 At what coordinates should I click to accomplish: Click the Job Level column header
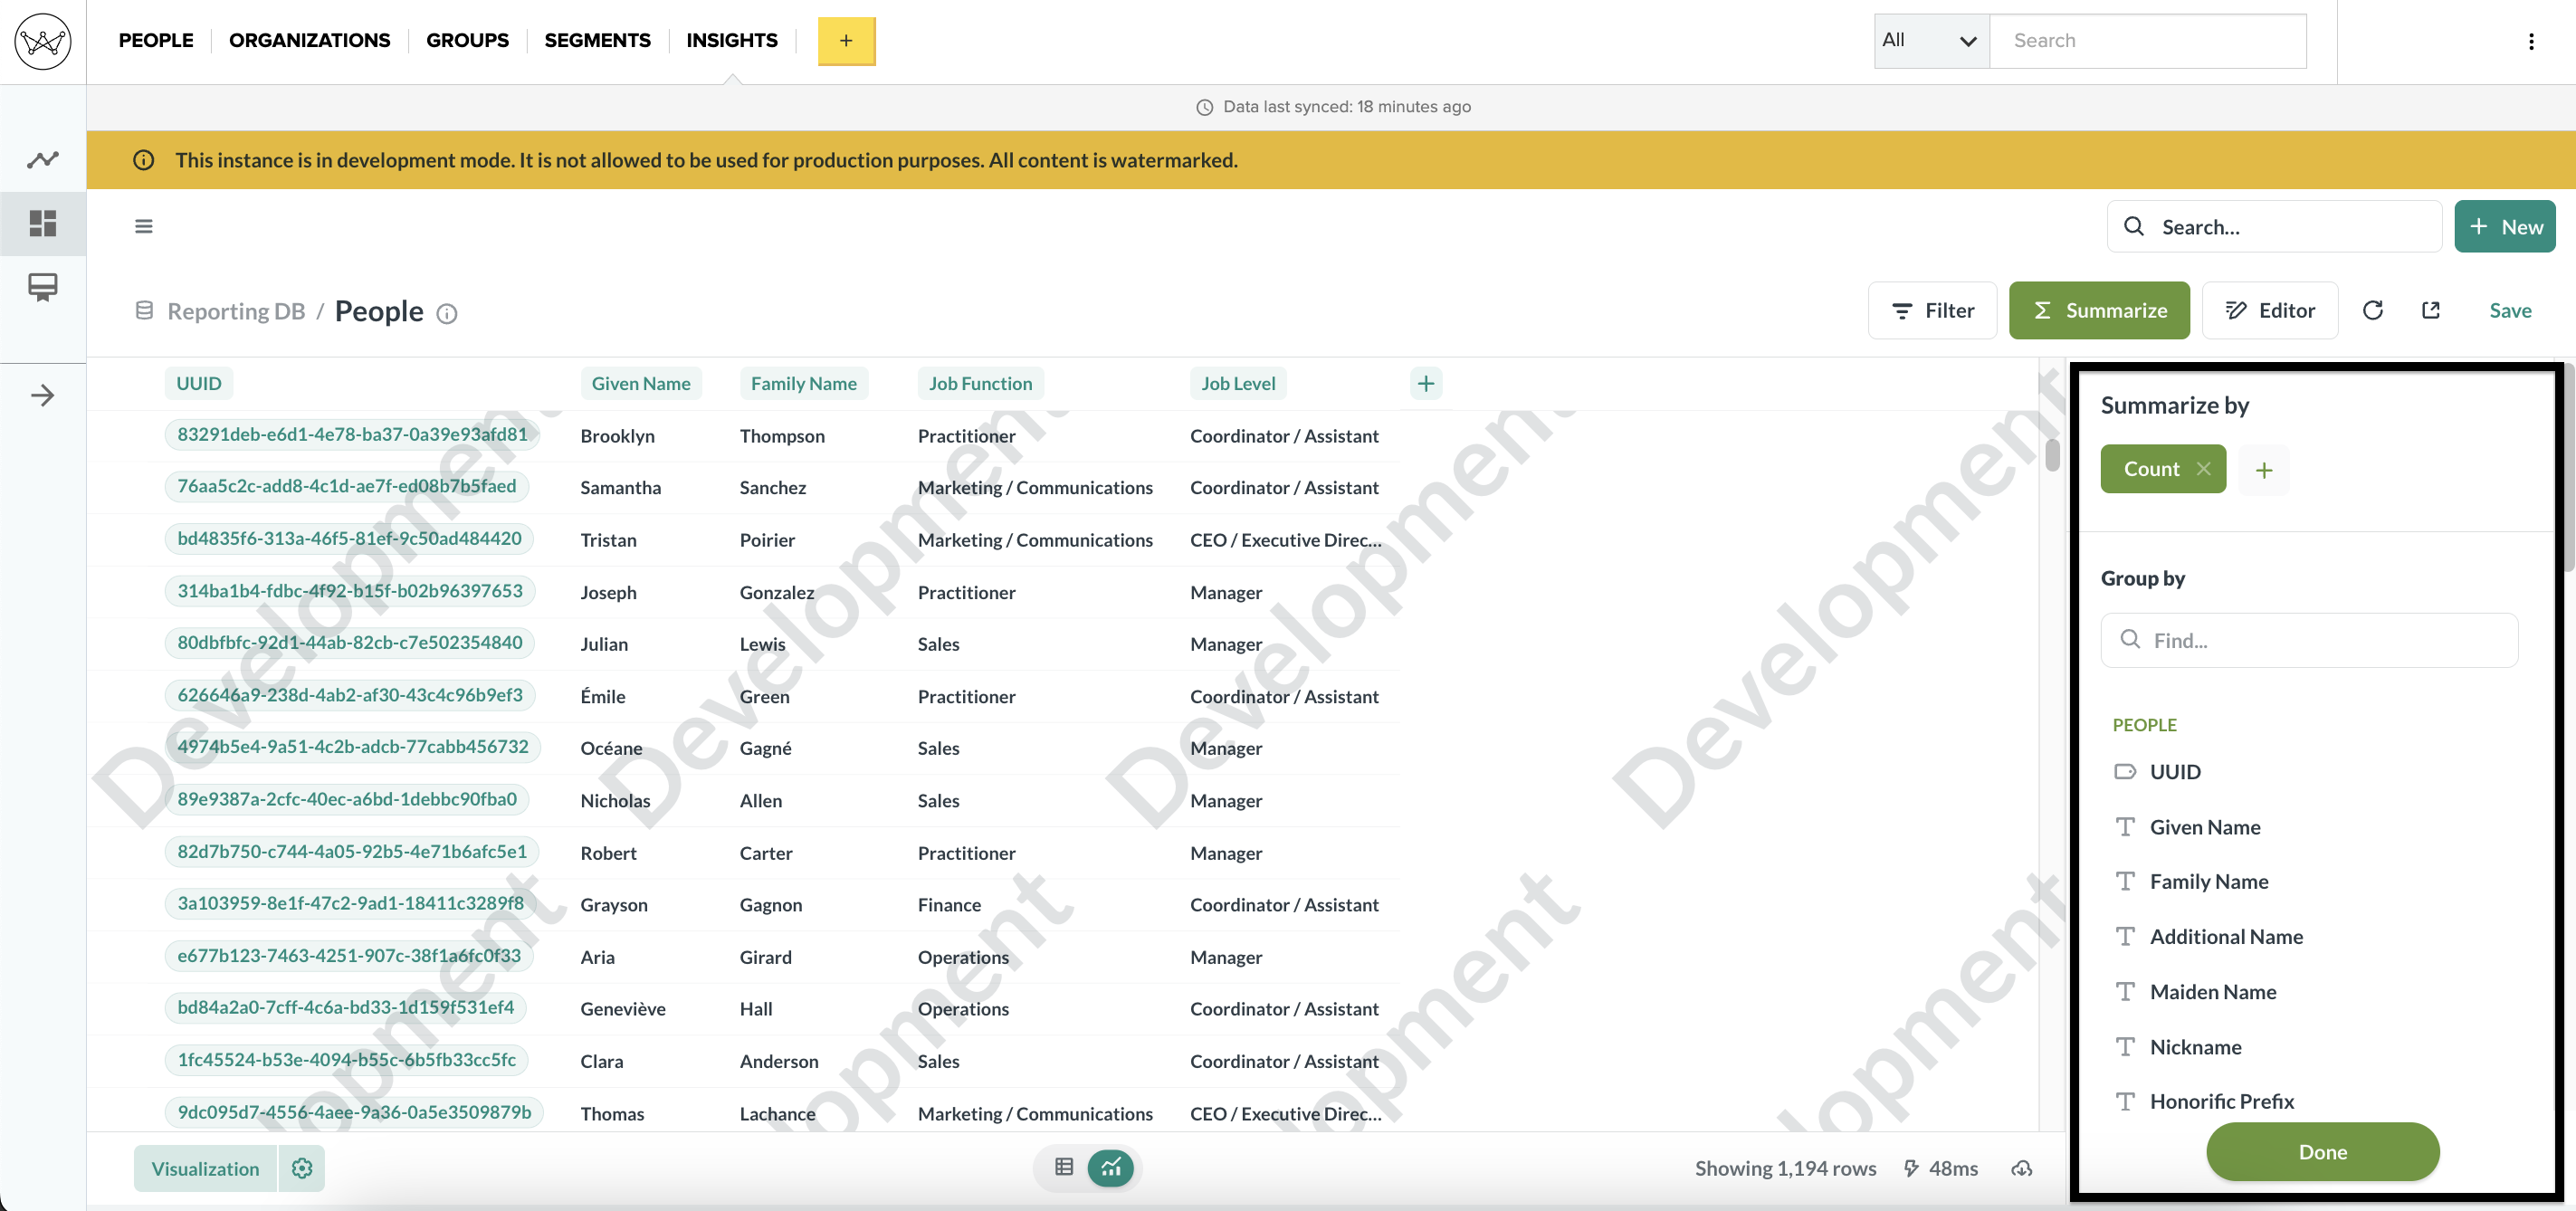point(1238,383)
